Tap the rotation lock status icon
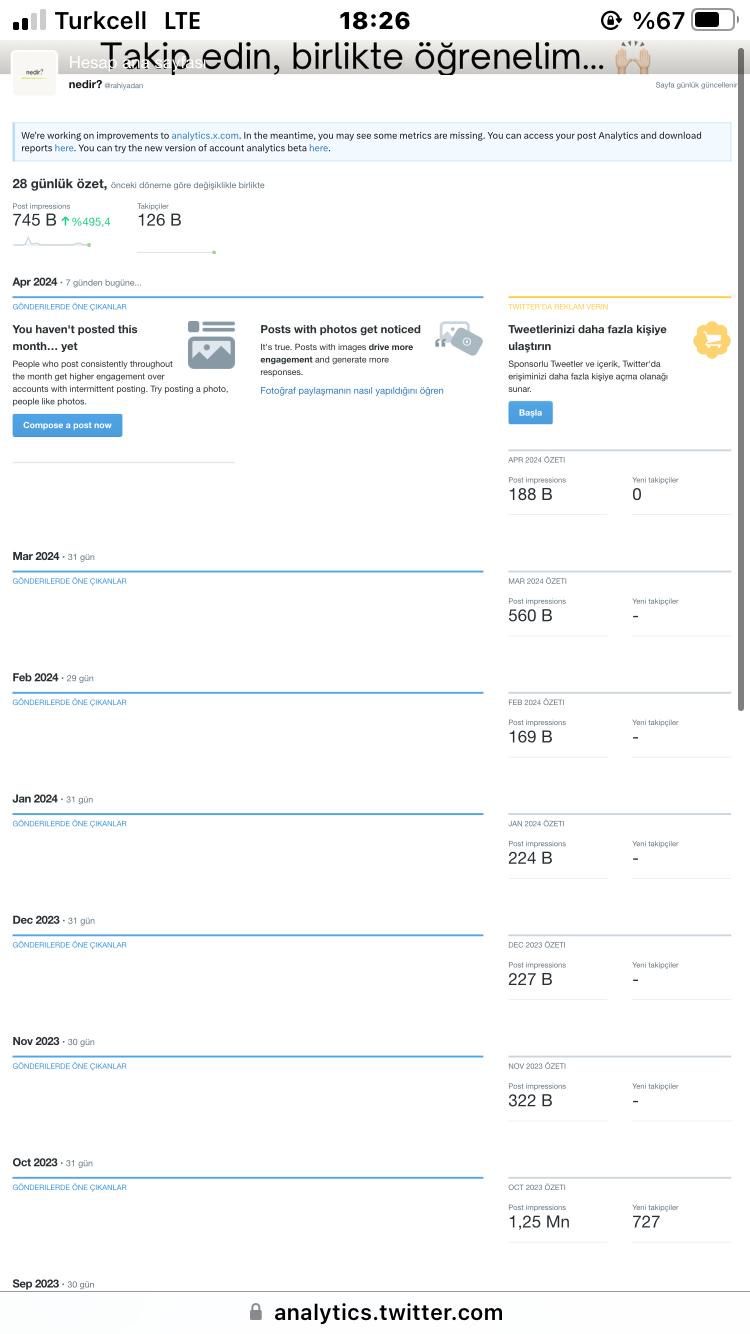750x1334 pixels. [x=611, y=20]
